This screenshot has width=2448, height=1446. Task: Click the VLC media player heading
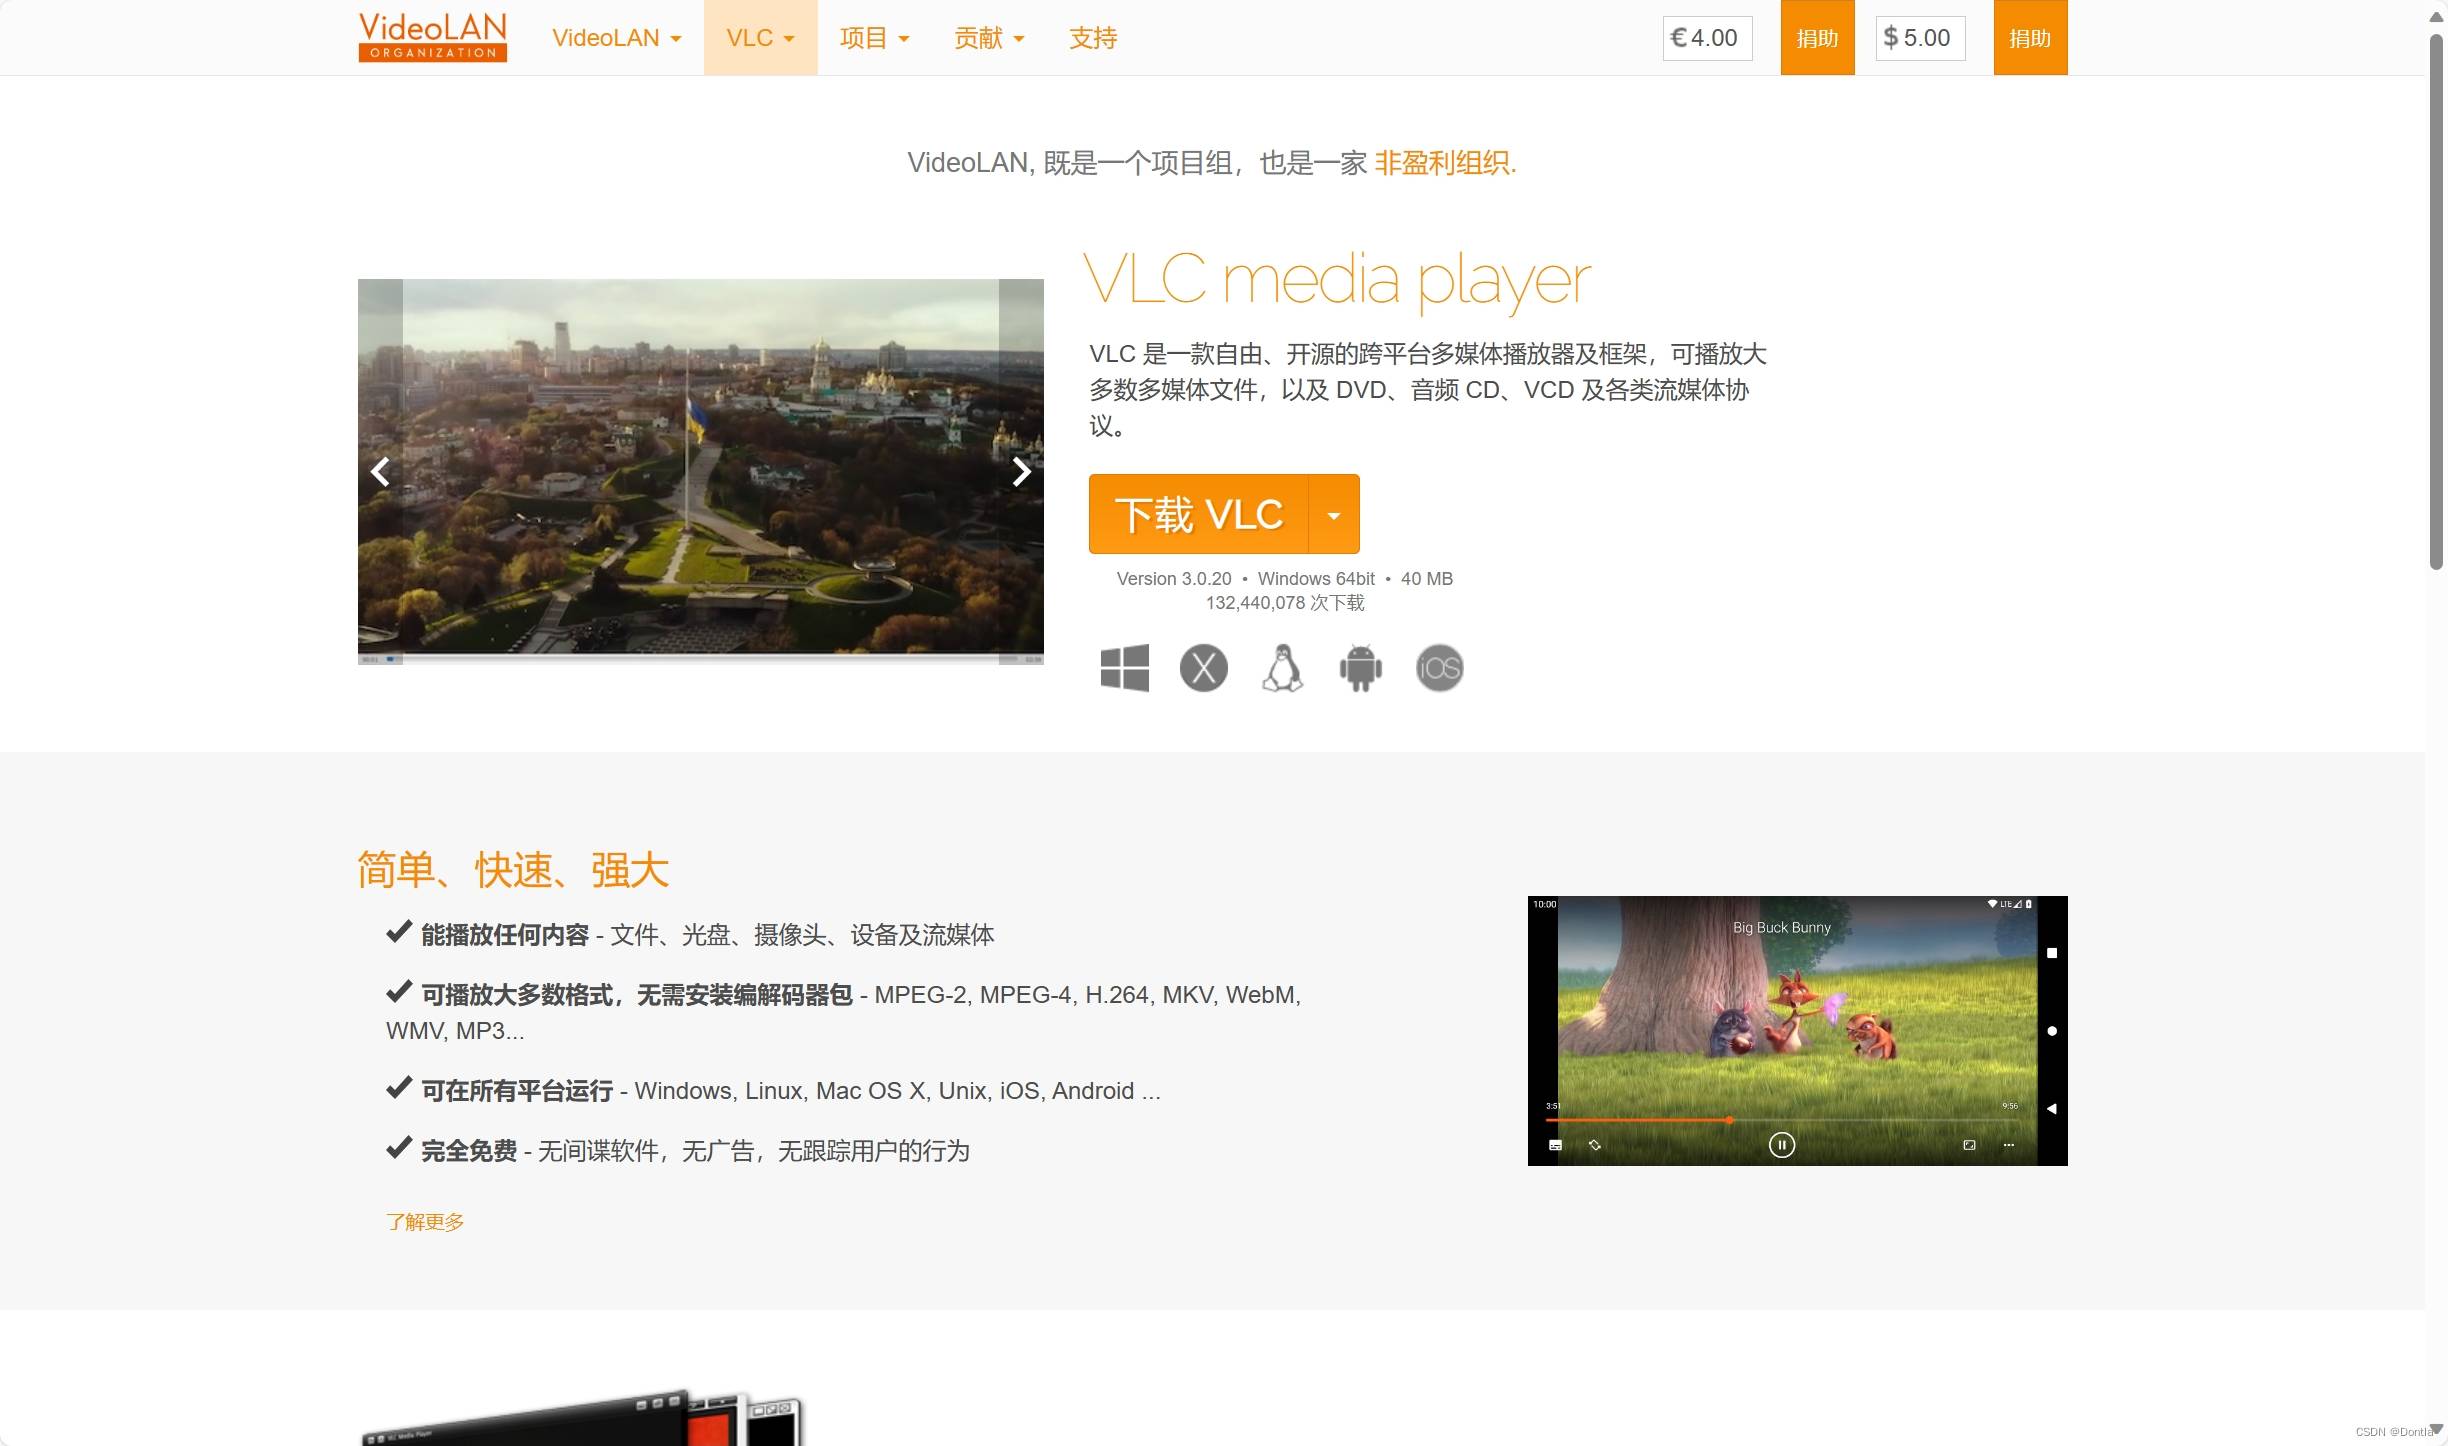1337,280
